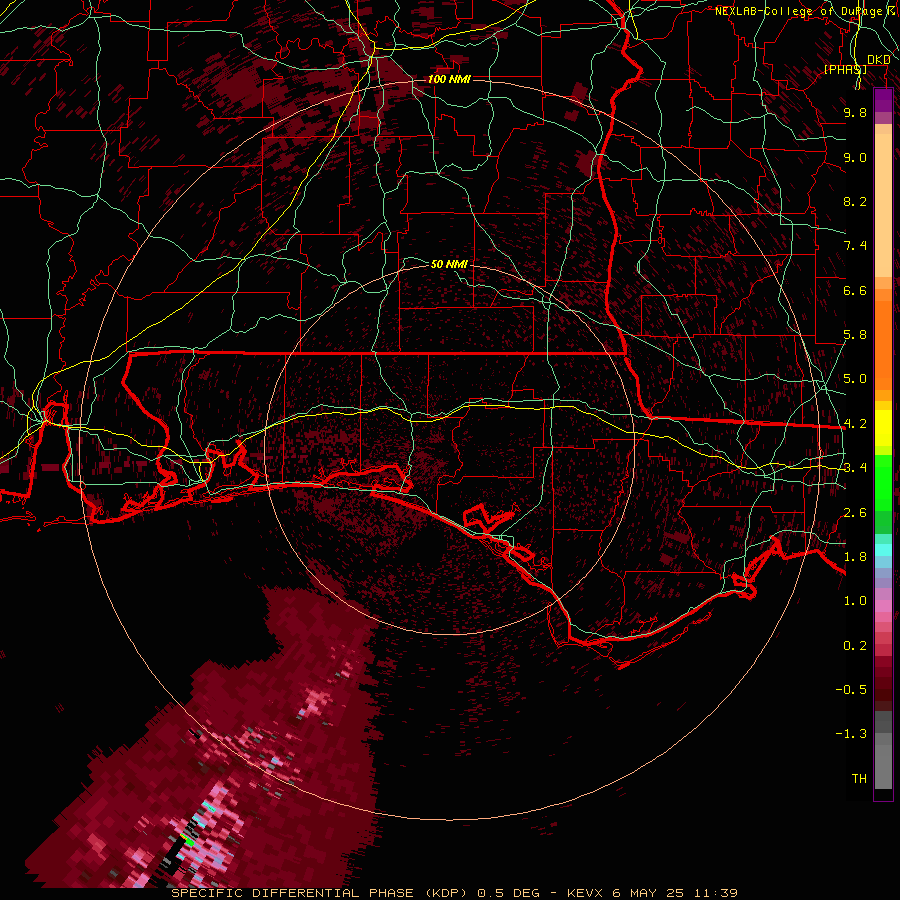Pick the cyan band on color scale
This screenshot has height=900, width=900.
tap(883, 549)
